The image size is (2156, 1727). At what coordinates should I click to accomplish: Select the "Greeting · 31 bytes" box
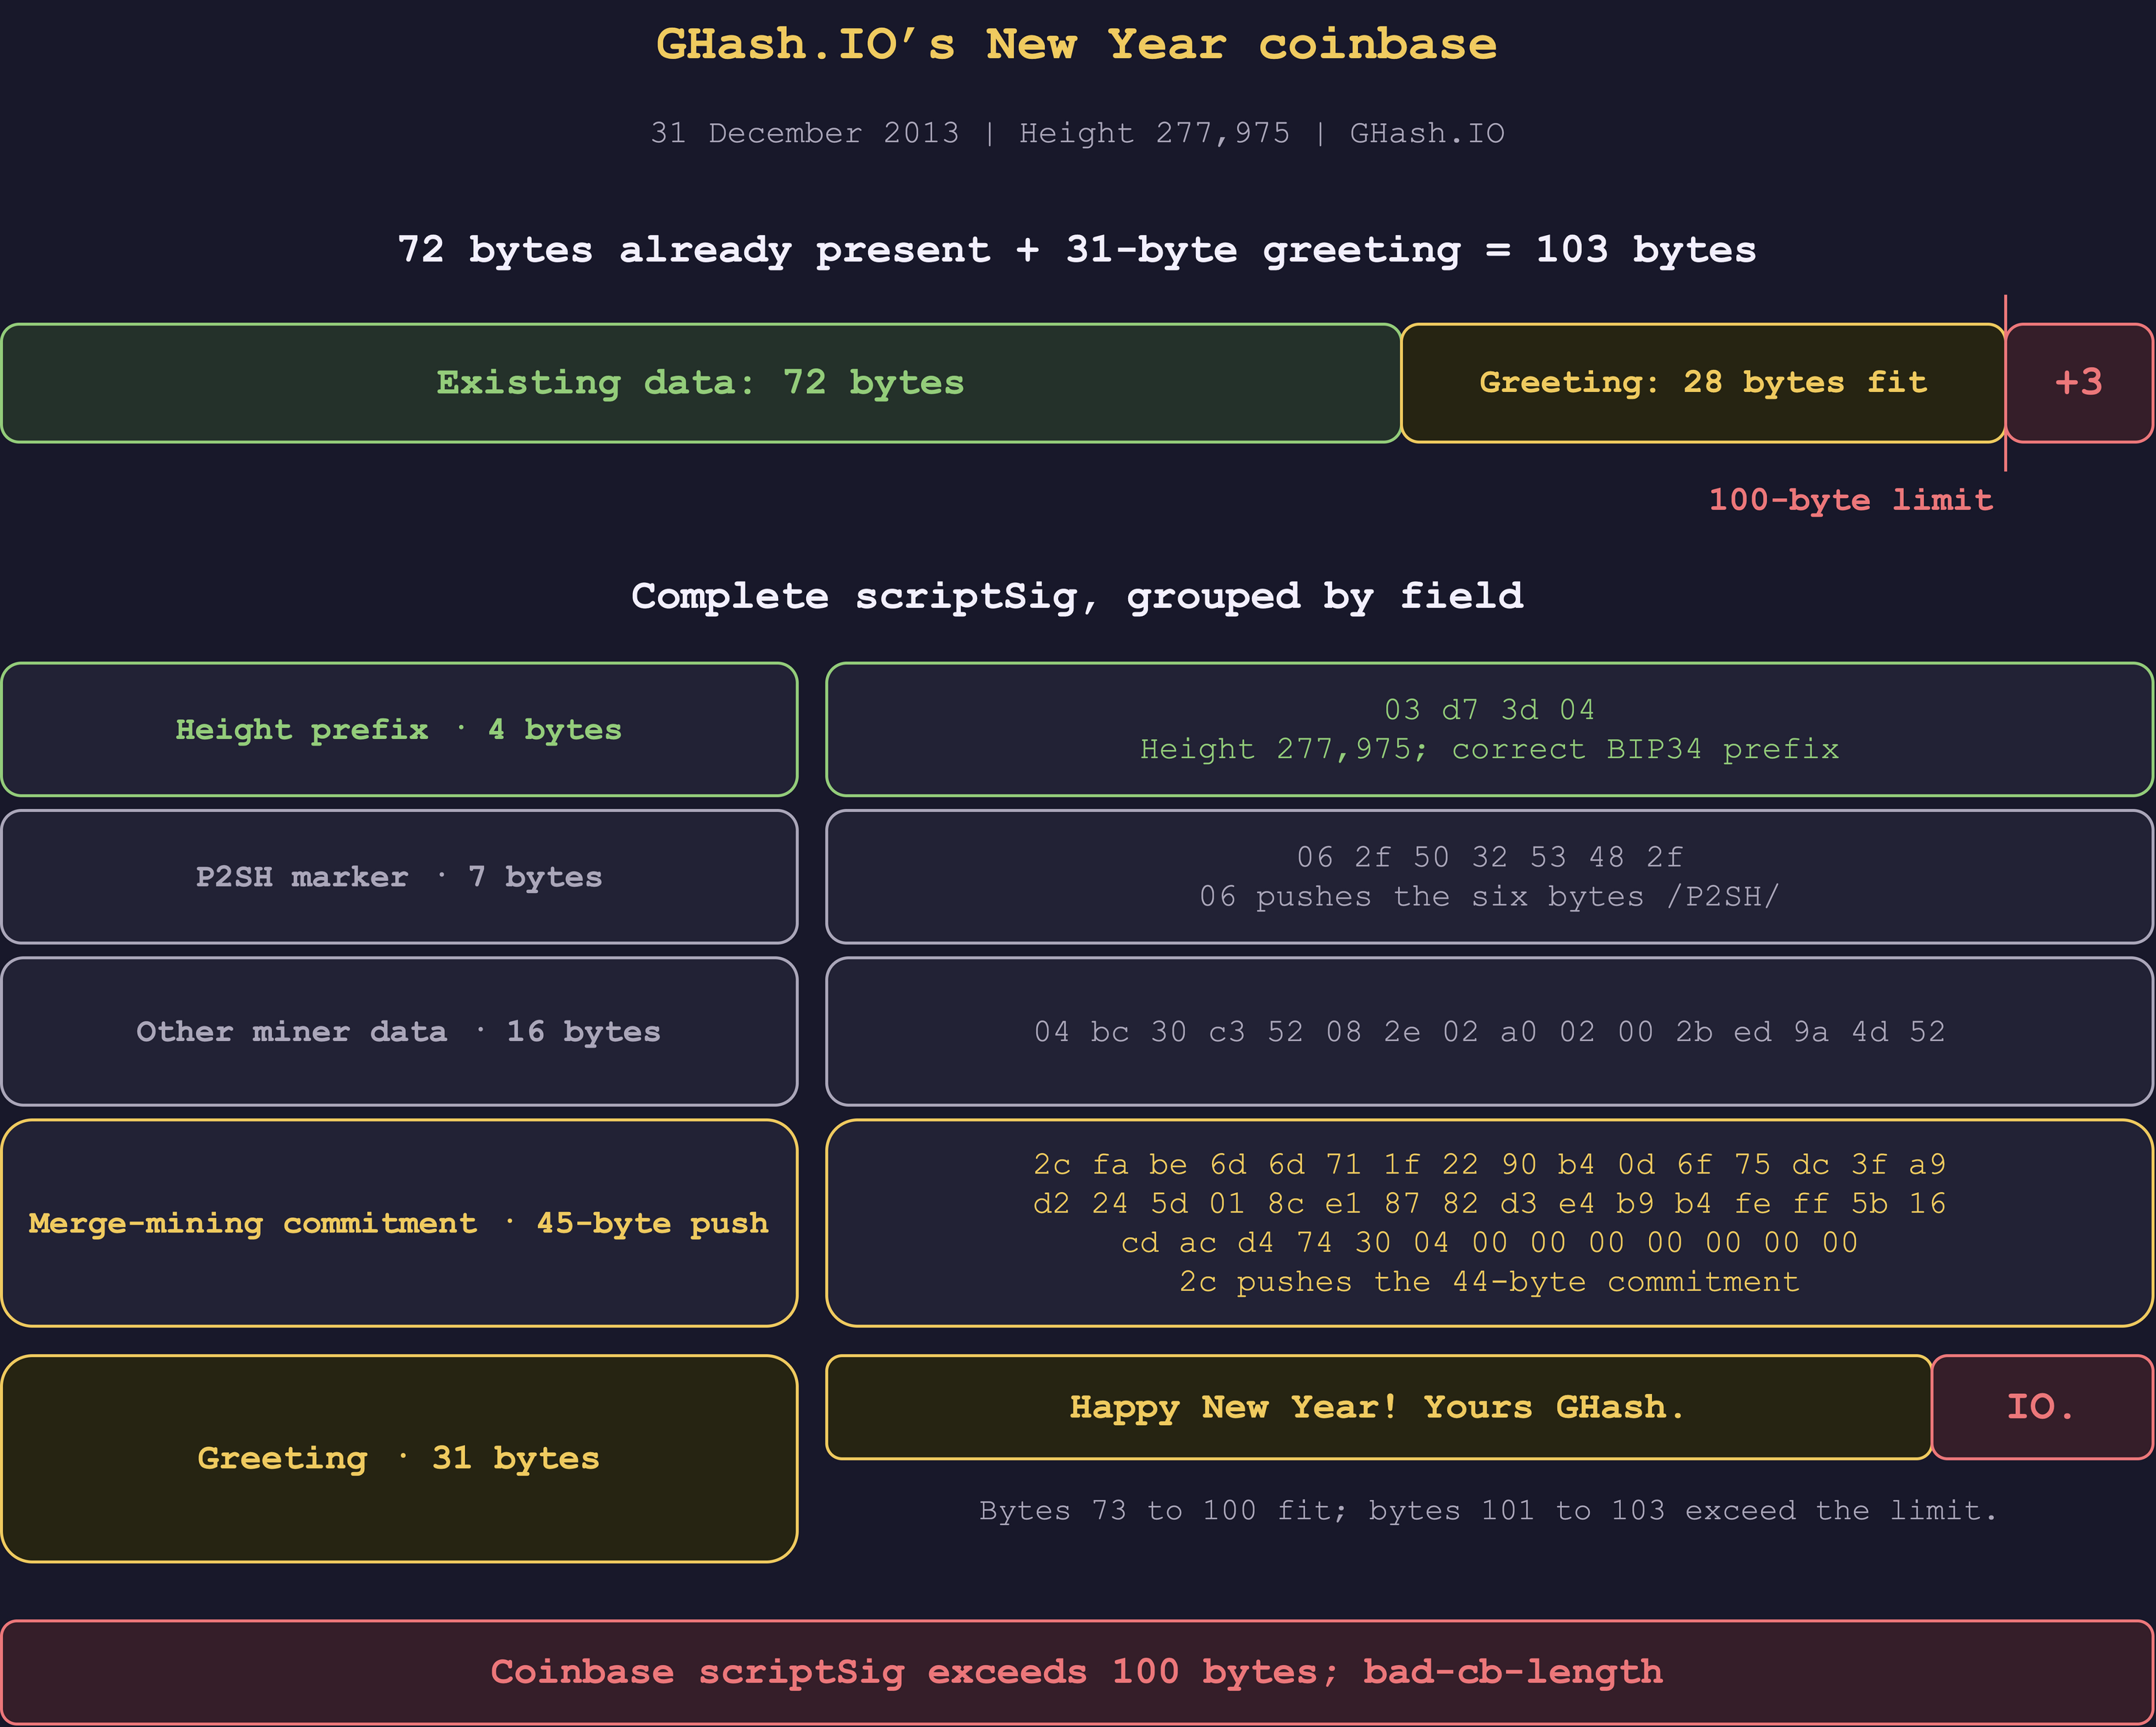pyautogui.click(x=399, y=1458)
